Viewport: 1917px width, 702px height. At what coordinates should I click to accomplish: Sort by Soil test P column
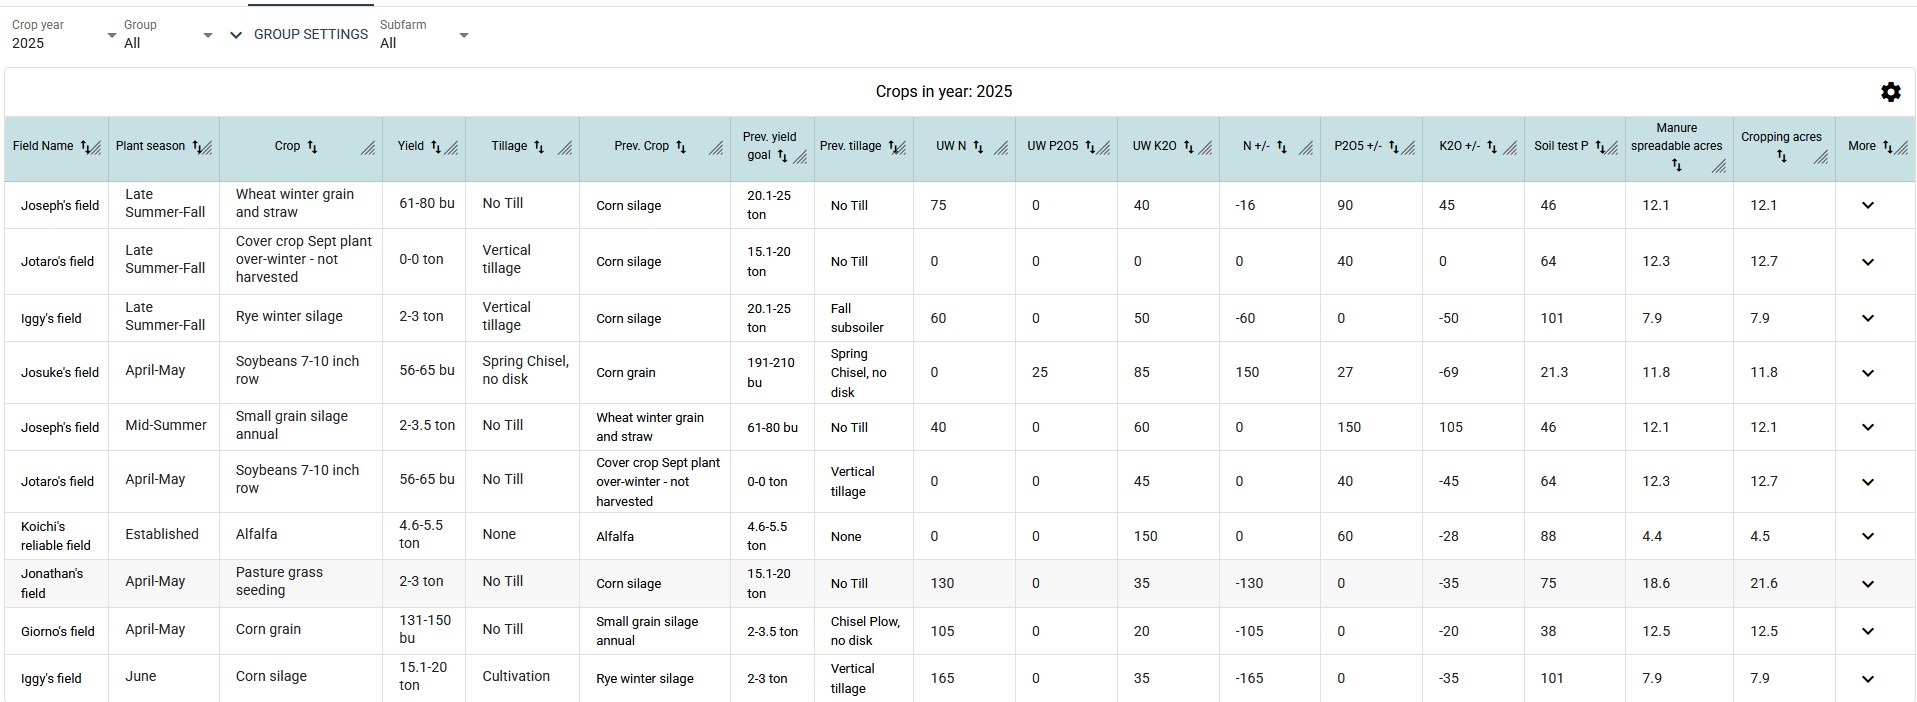click(x=1600, y=147)
